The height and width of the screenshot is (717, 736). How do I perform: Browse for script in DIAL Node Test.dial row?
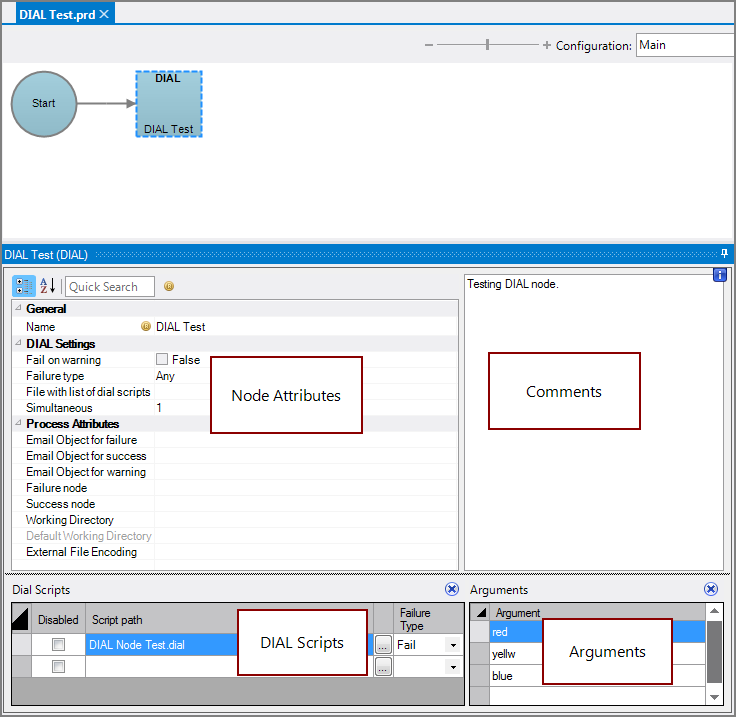pos(383,645)
